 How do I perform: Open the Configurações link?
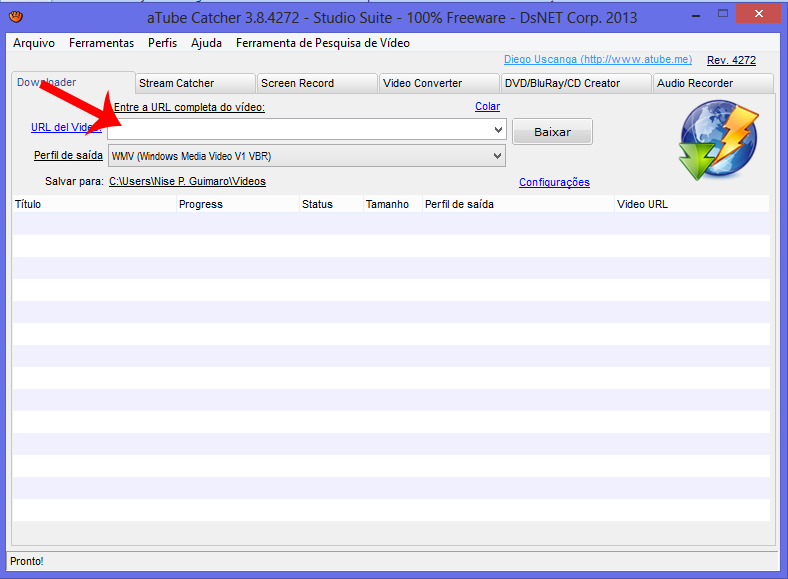pyautogui.click(x=554, y=182)
